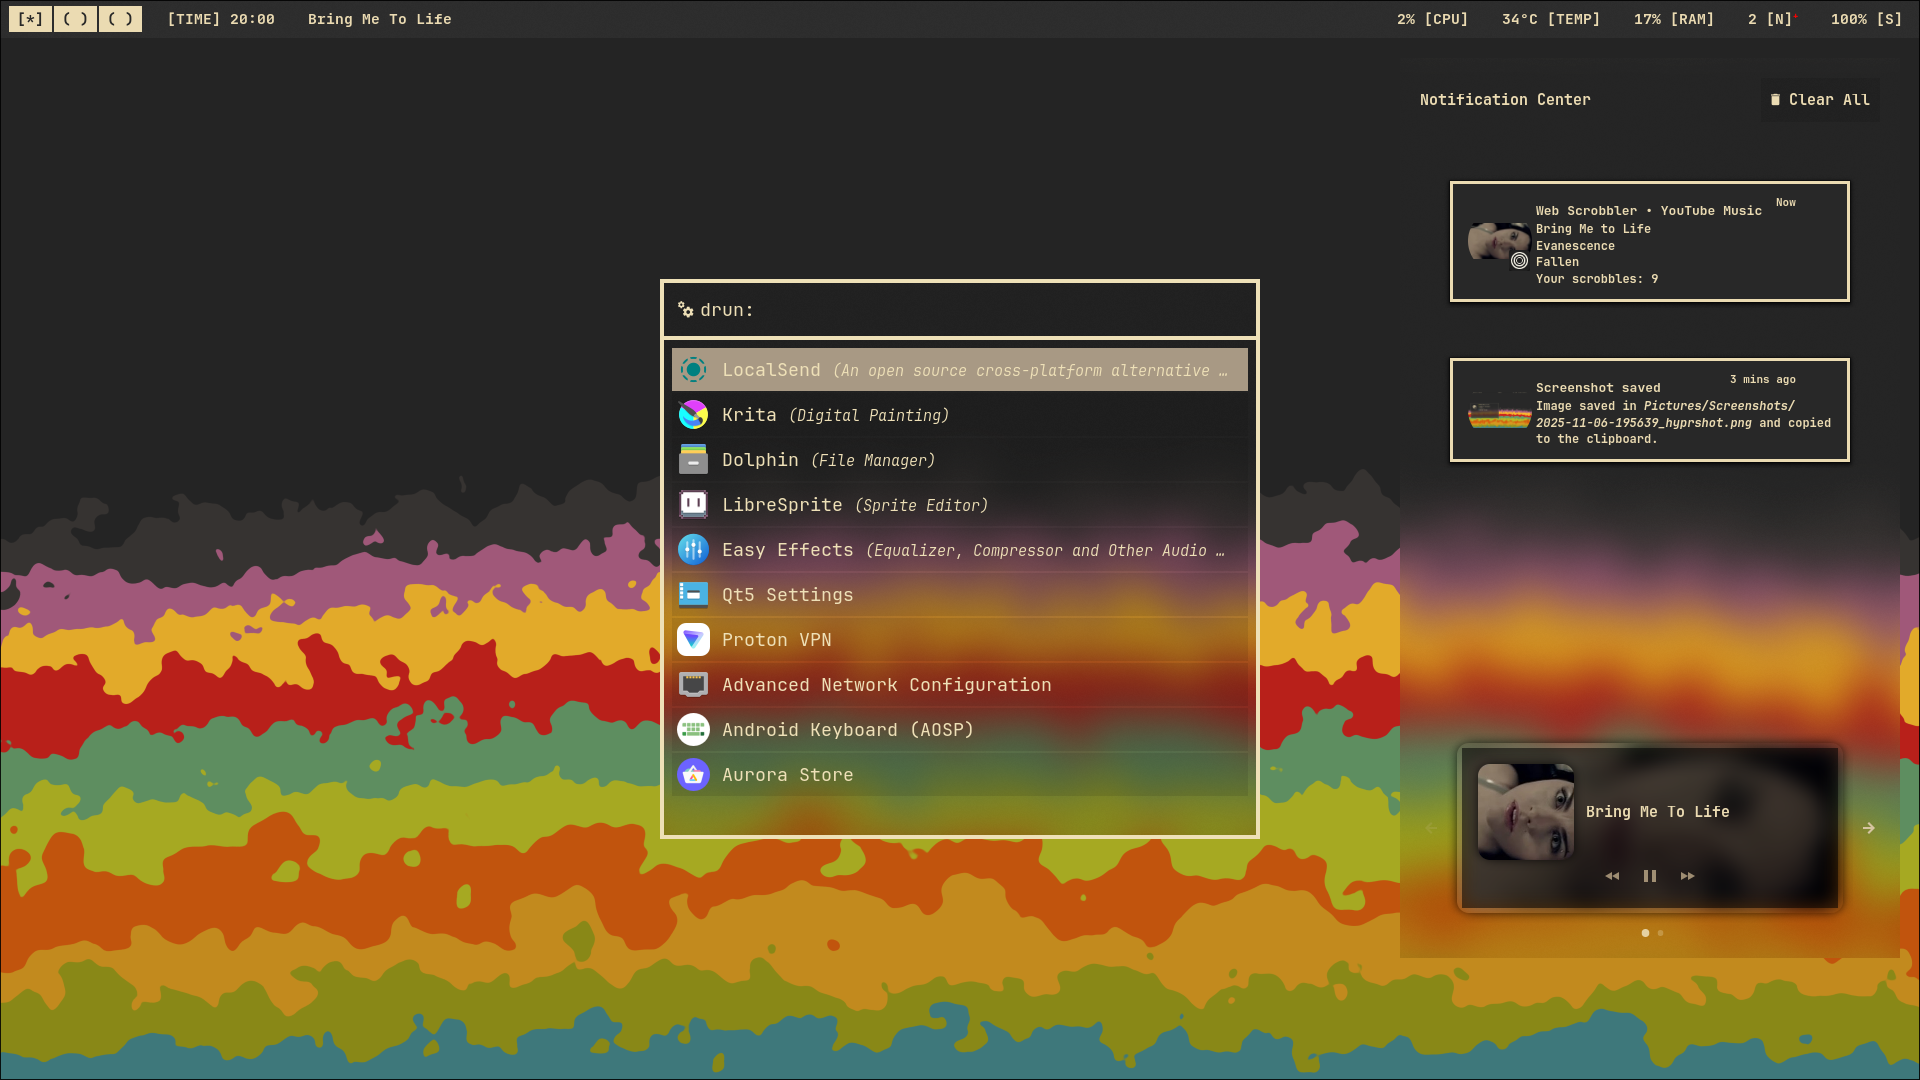Viewport: 1920px width, 1080px height.
Task: Switch to third workspace button
Action: [120, 19]
